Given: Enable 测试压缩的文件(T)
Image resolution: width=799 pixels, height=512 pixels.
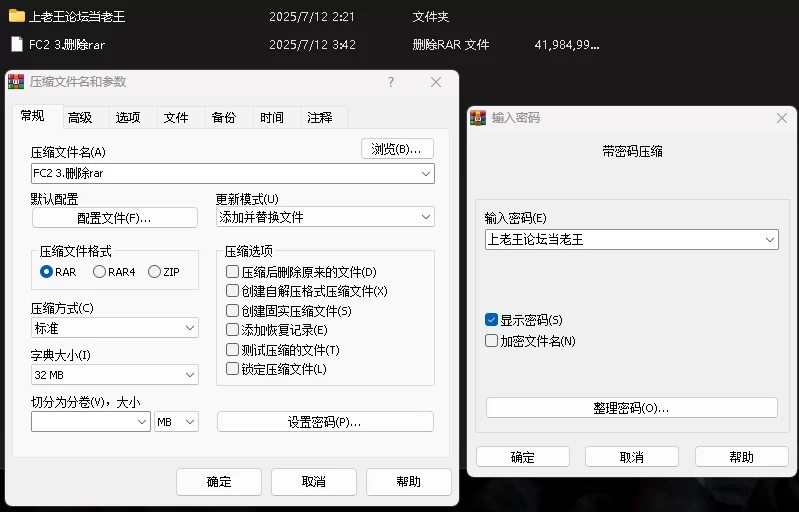Looking at the screenshot, I should (x=232, y=349).
